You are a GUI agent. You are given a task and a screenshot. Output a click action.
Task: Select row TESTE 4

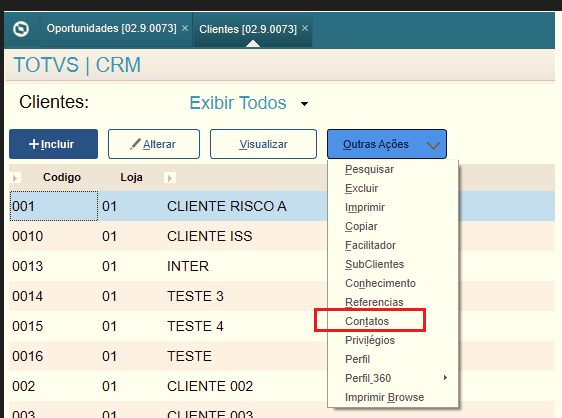[x=195, y=327]
